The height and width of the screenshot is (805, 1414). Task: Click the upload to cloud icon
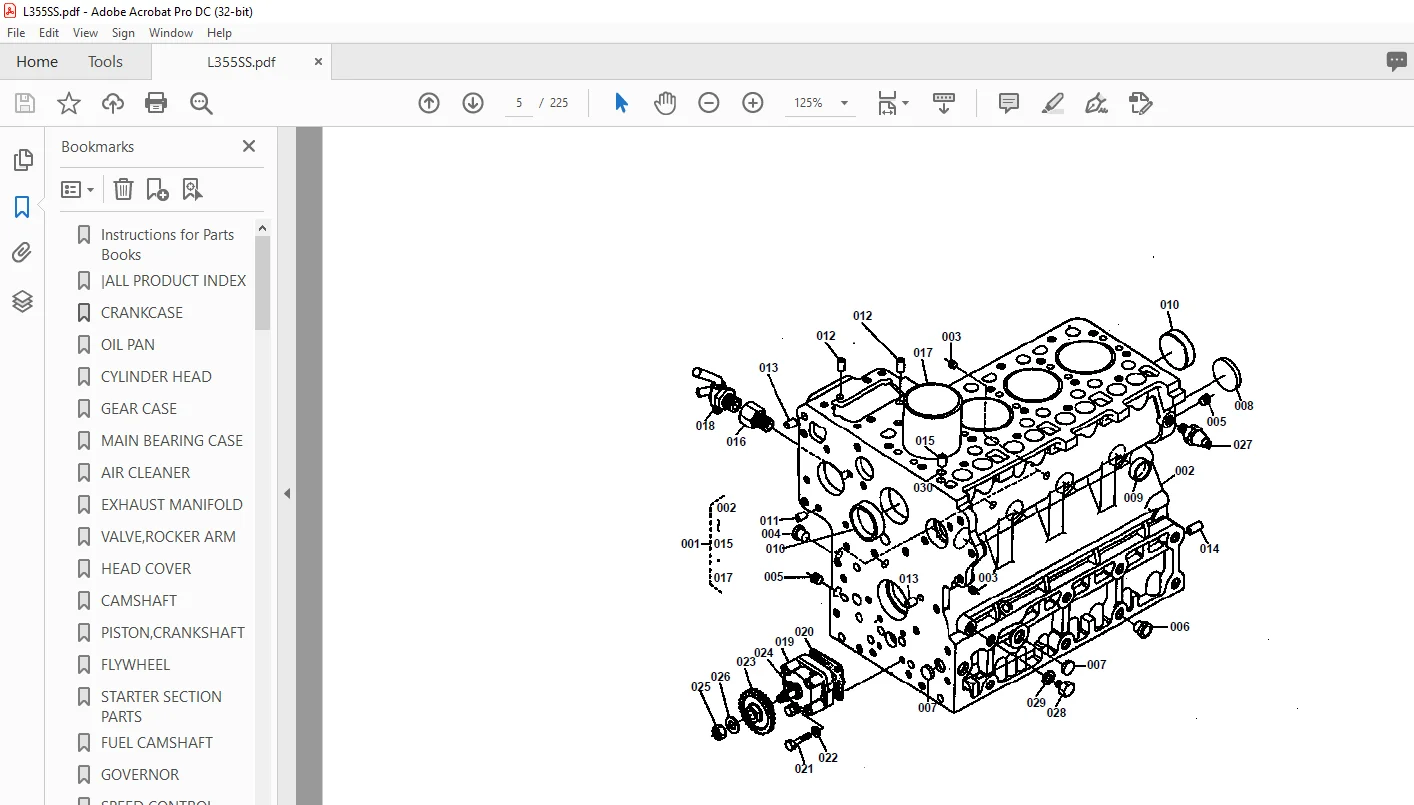pyautogui.click(x=113, y=103)
